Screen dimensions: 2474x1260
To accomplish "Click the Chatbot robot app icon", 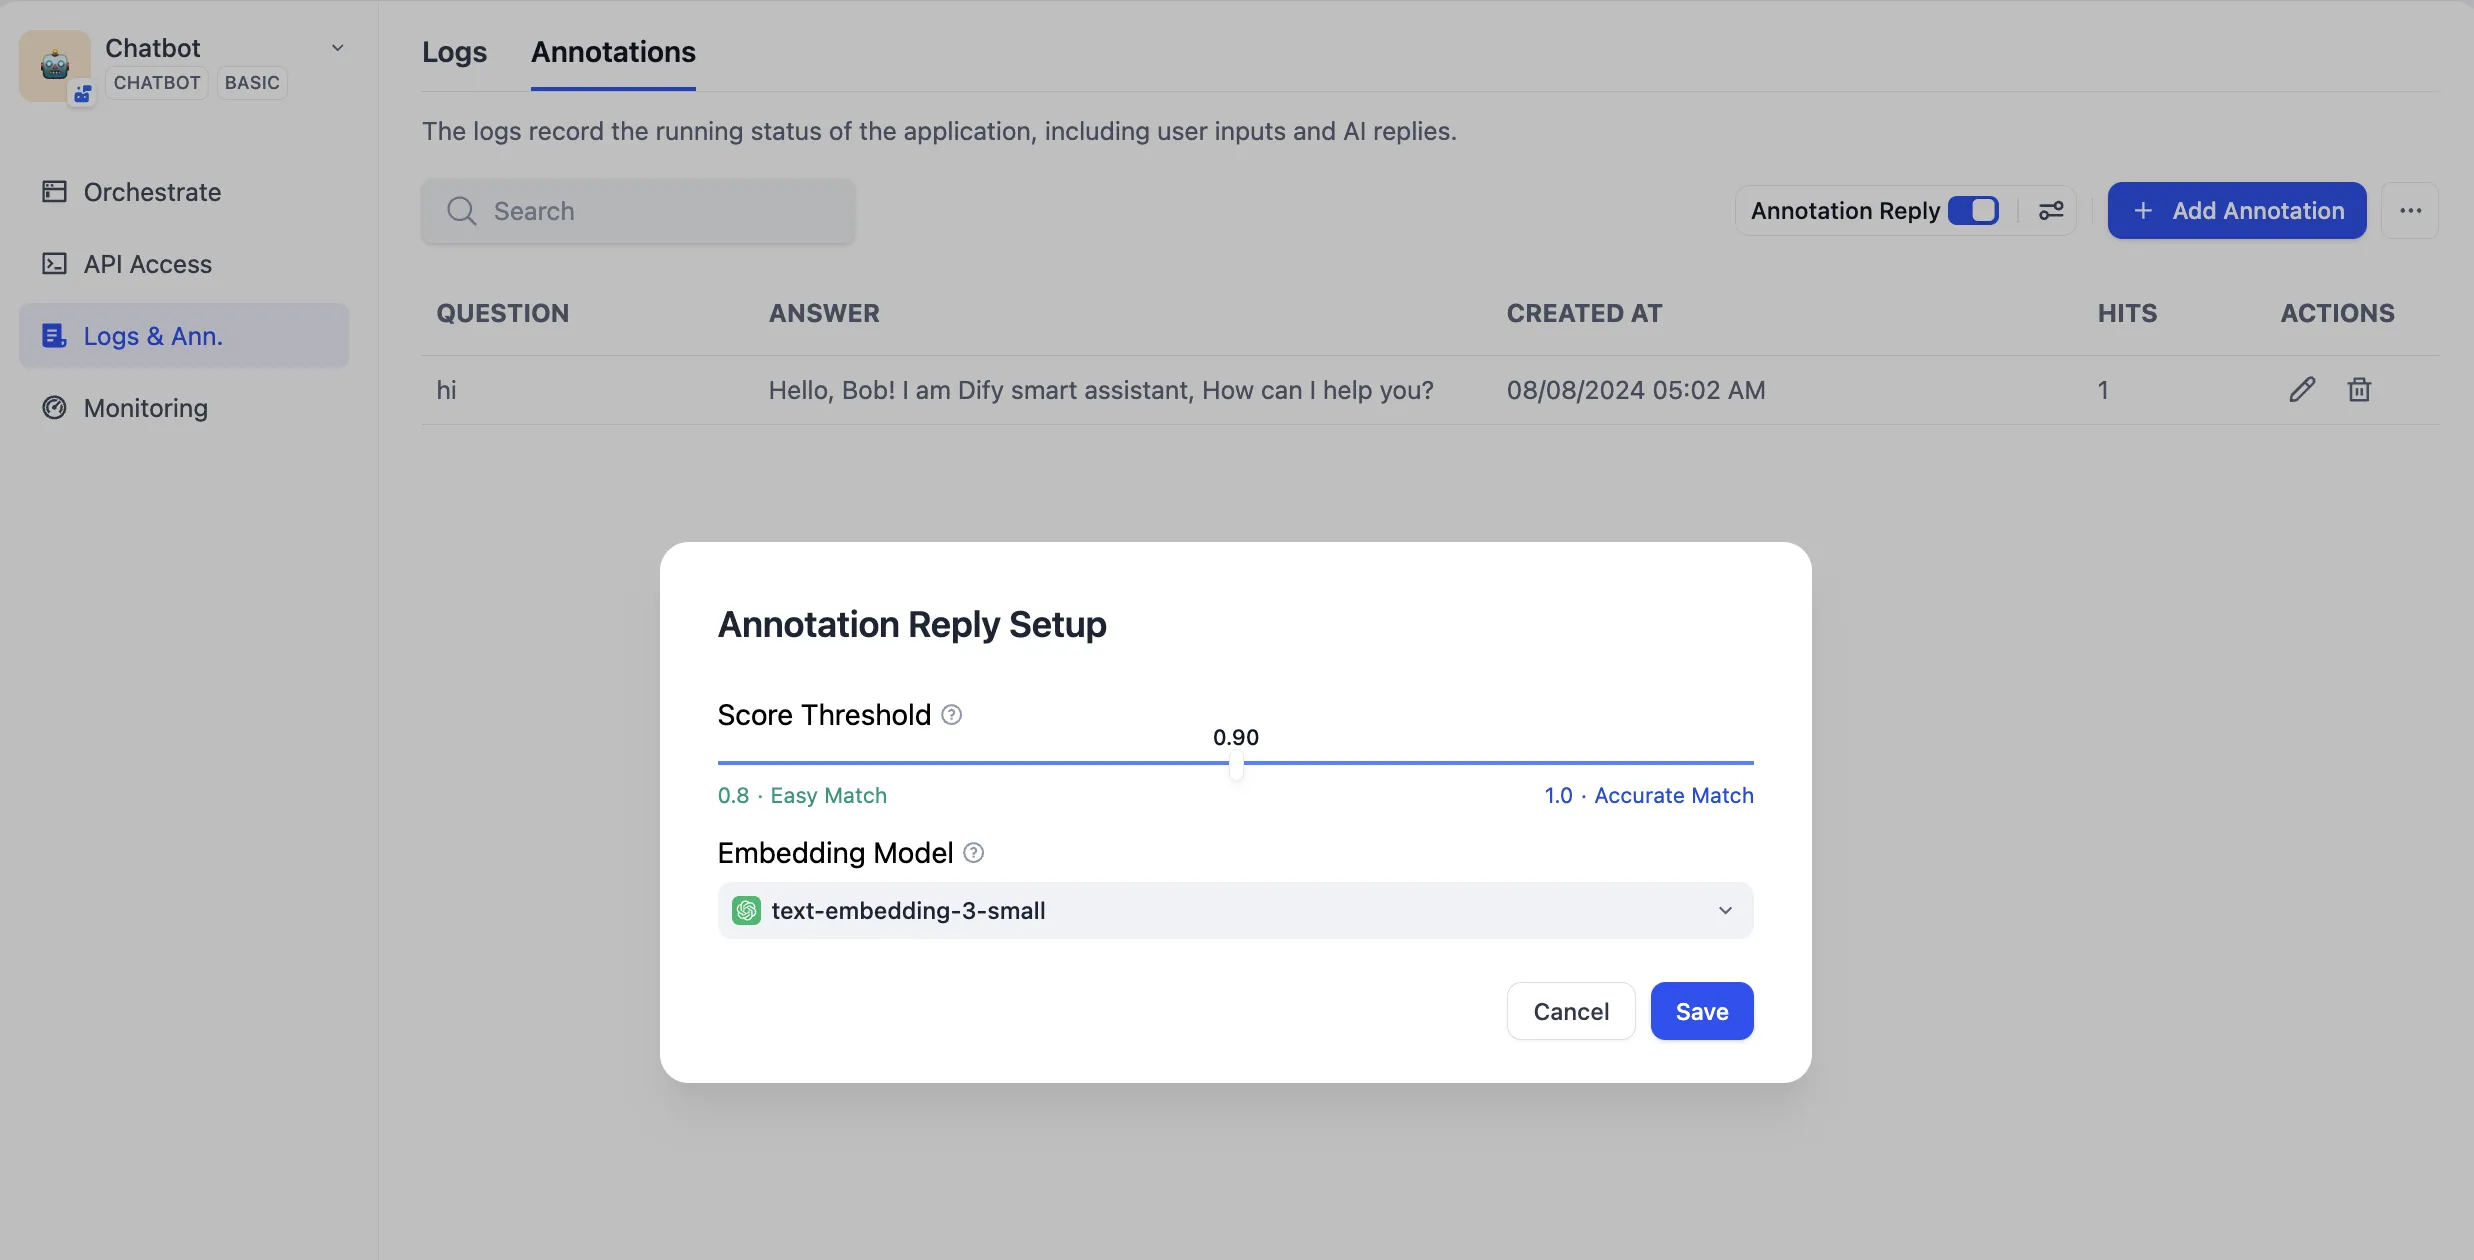I will click(55, 66).
